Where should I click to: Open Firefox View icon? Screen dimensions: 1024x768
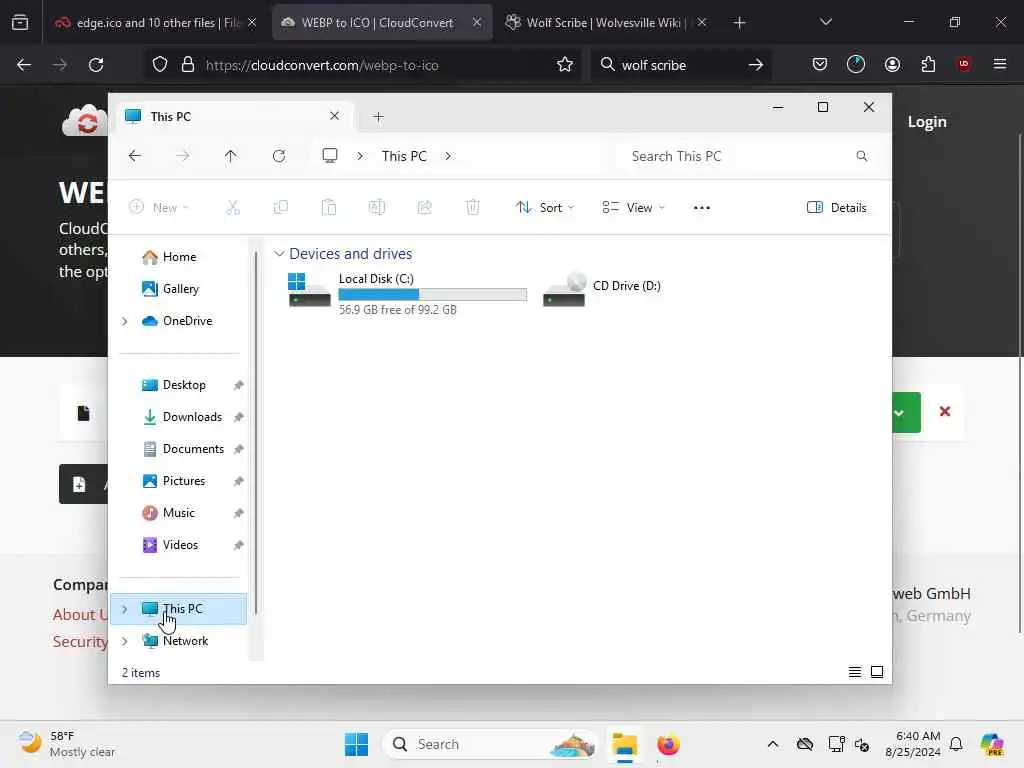[20, 23]
